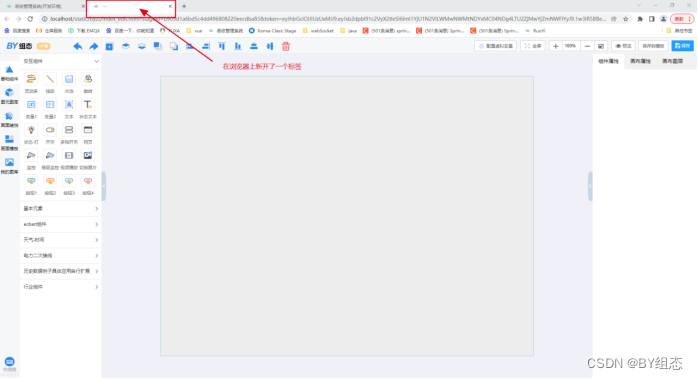Expand the 历史数据例子 category row
The height and width of the screenshot is (379, 698).
[61, 271]
